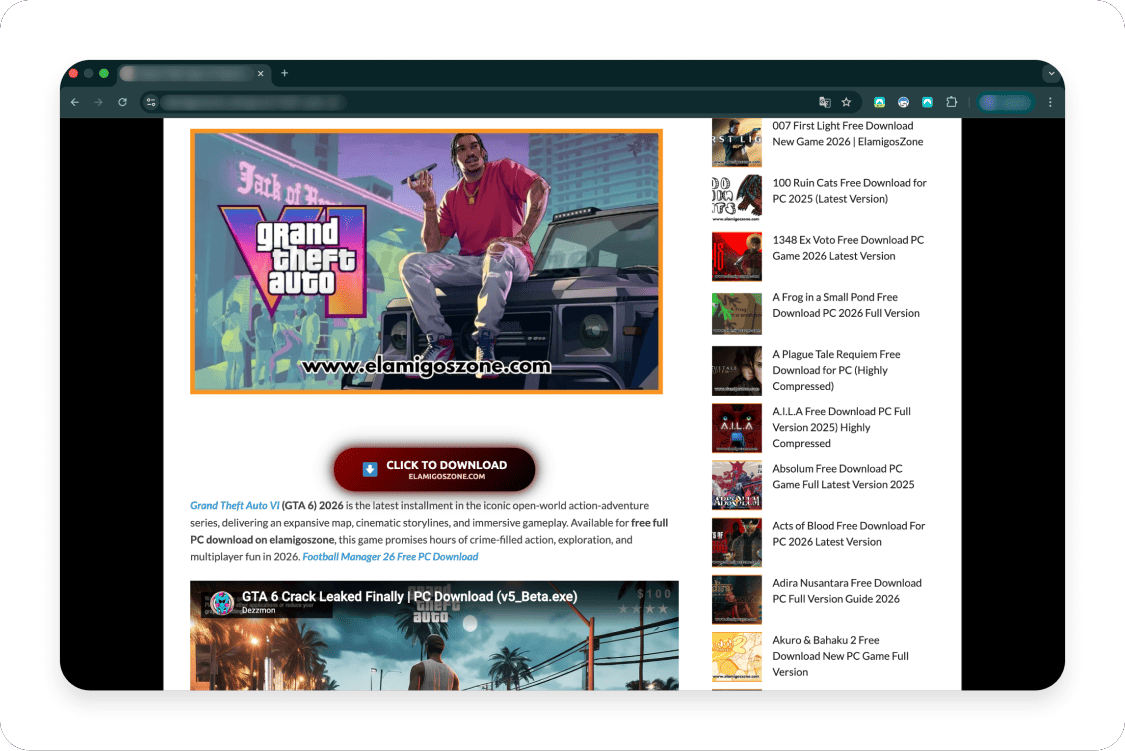The height and width of the screenshot is (751, 1125).
Task: Open site information icon in address bar
Action: [x=151, y=103]
